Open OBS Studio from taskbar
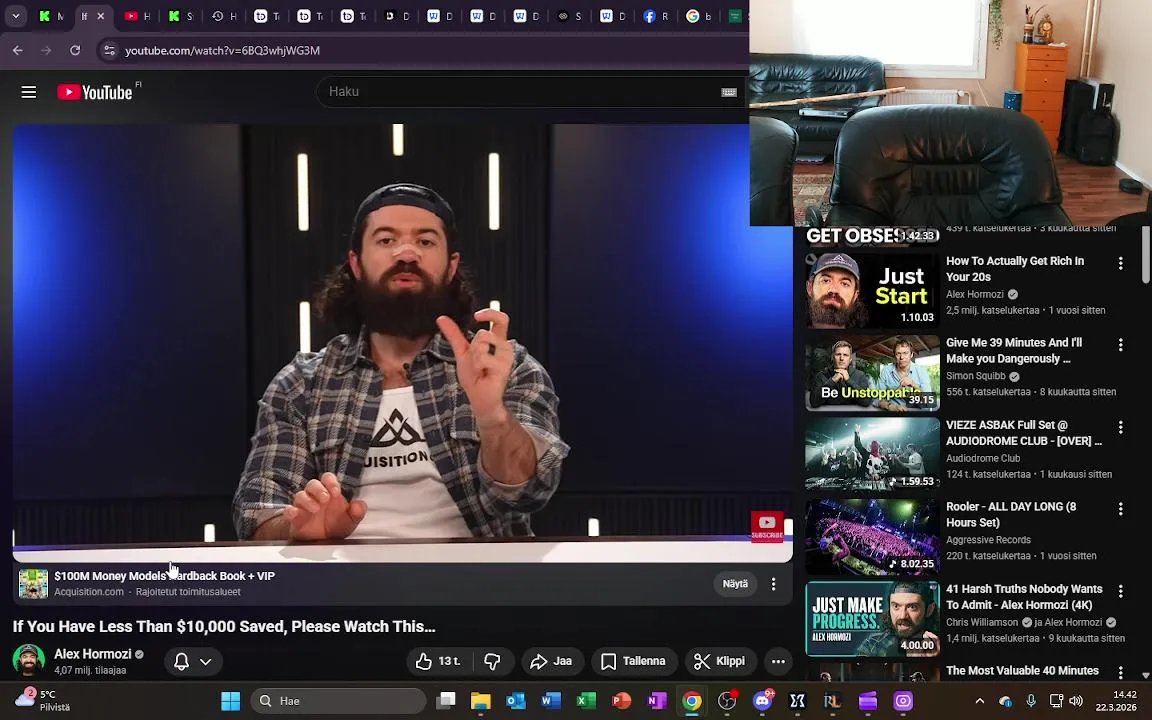The height and width of the screenshot is (720, 1152). tap(727, 701)
